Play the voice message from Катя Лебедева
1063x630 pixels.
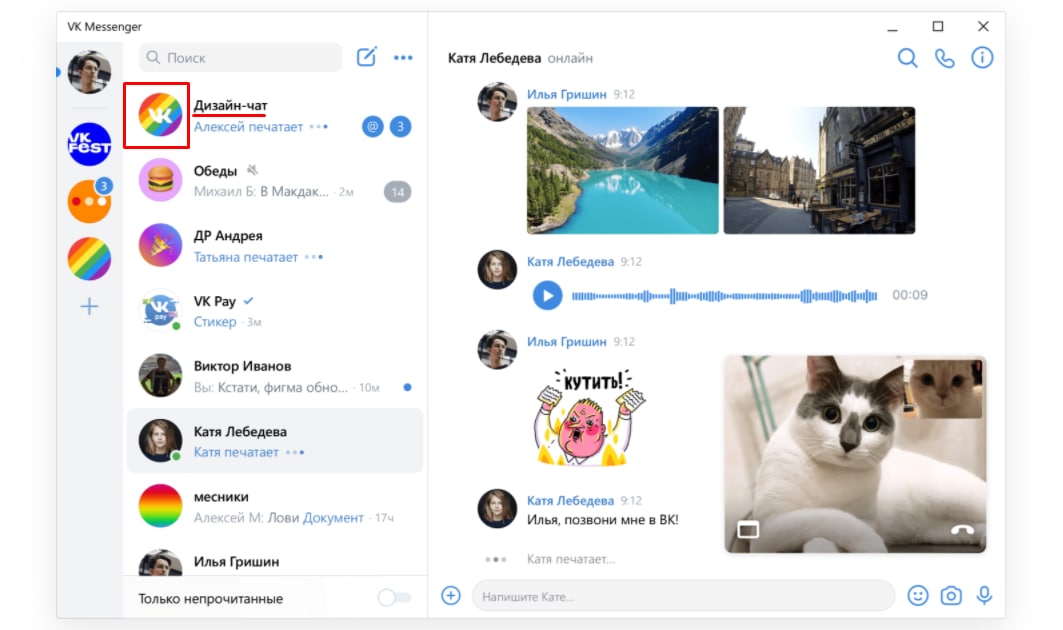click(x=547, y=295)
